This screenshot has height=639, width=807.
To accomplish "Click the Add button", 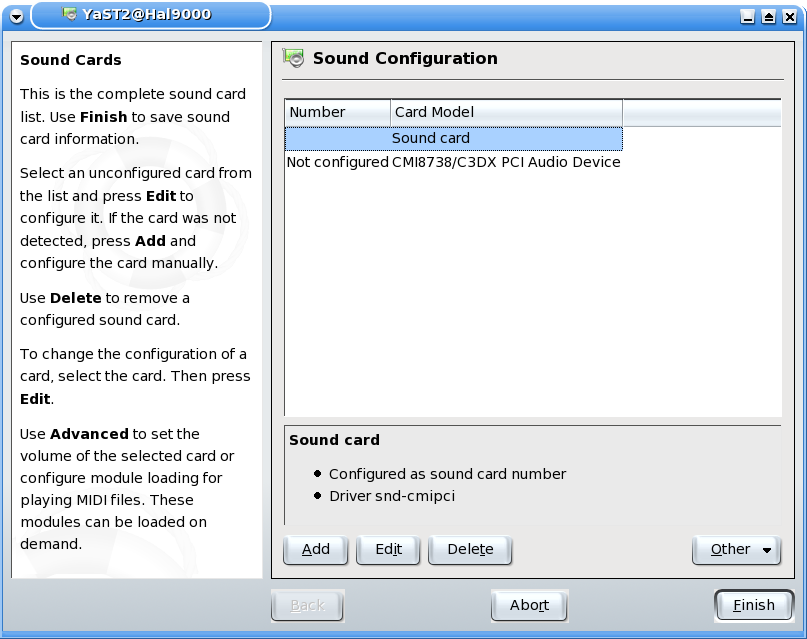I will coord(315,549).
